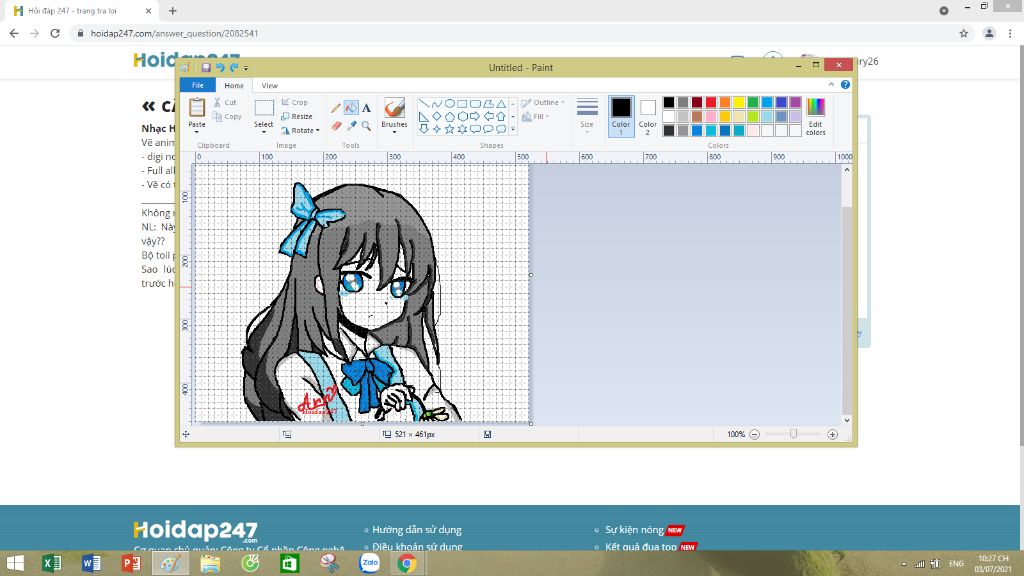Open Windows Start button

[14, 563]
